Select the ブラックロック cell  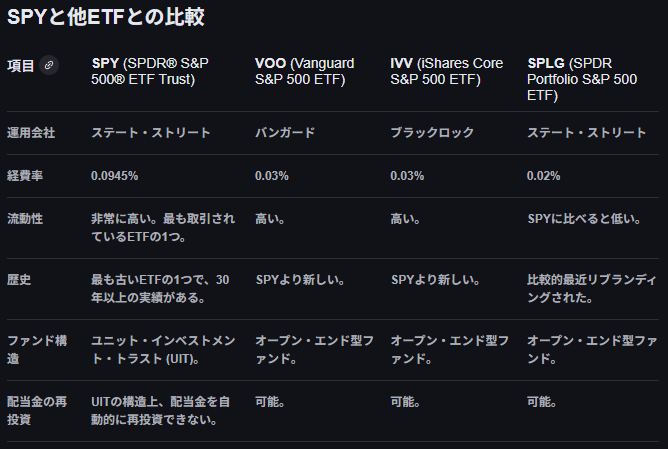click(430, 133)
